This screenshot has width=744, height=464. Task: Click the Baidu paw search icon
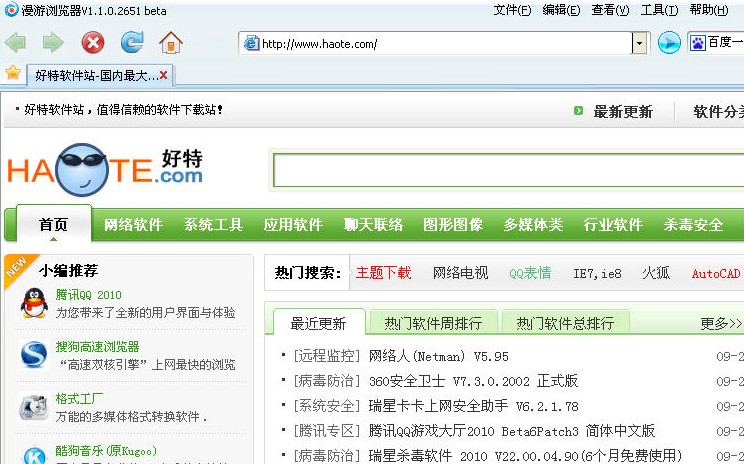(697, 43)
